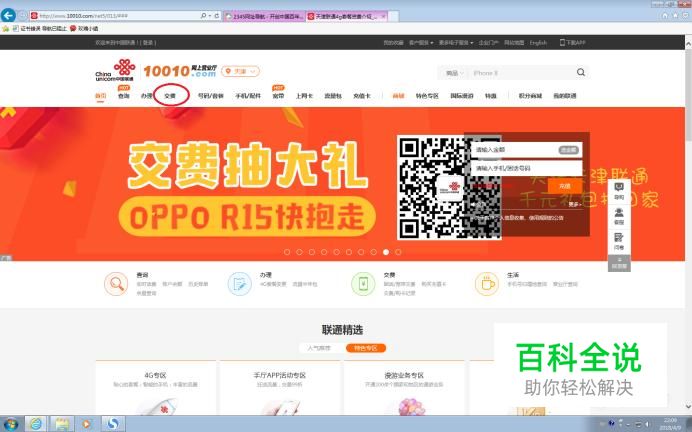
Task: Click the English link in top bar
Action: pyautogui.click(x=538, y=43)
